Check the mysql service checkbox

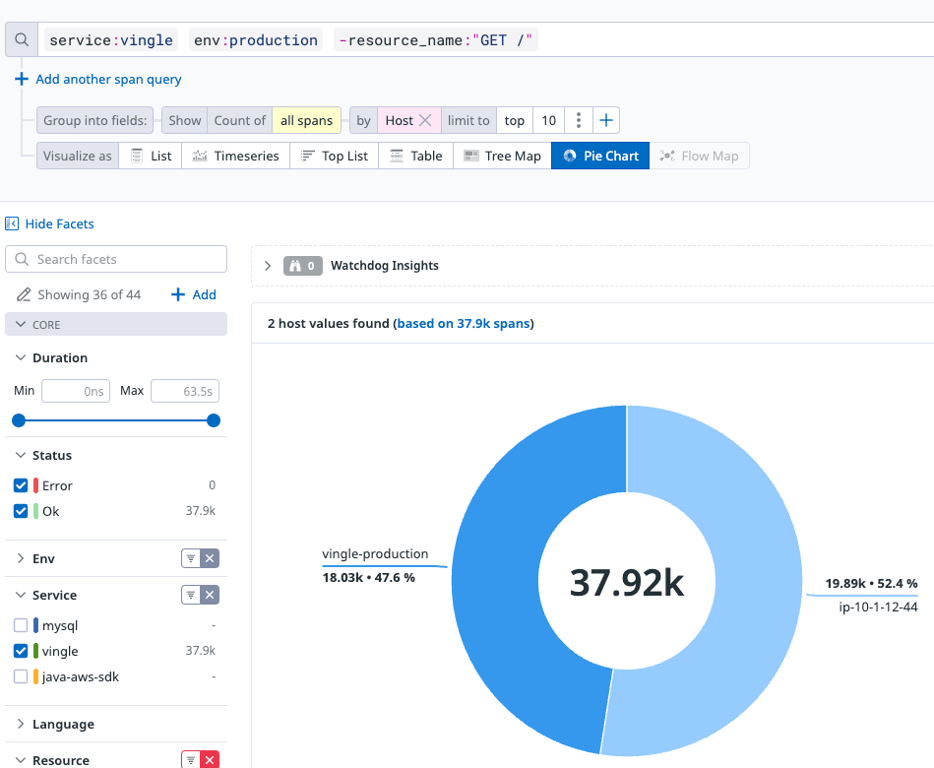click(x=21, y=626)
